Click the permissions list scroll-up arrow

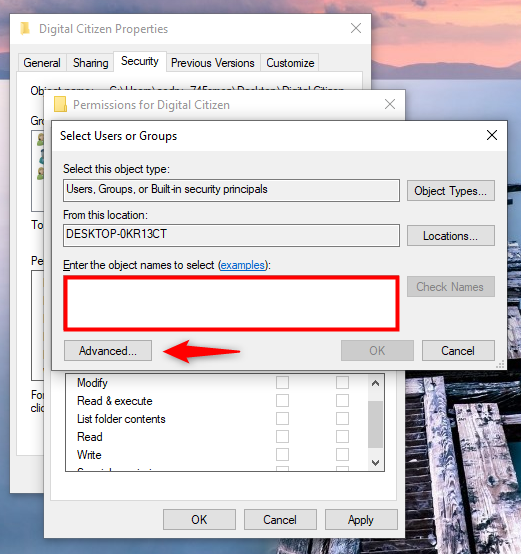pos(375,383)
